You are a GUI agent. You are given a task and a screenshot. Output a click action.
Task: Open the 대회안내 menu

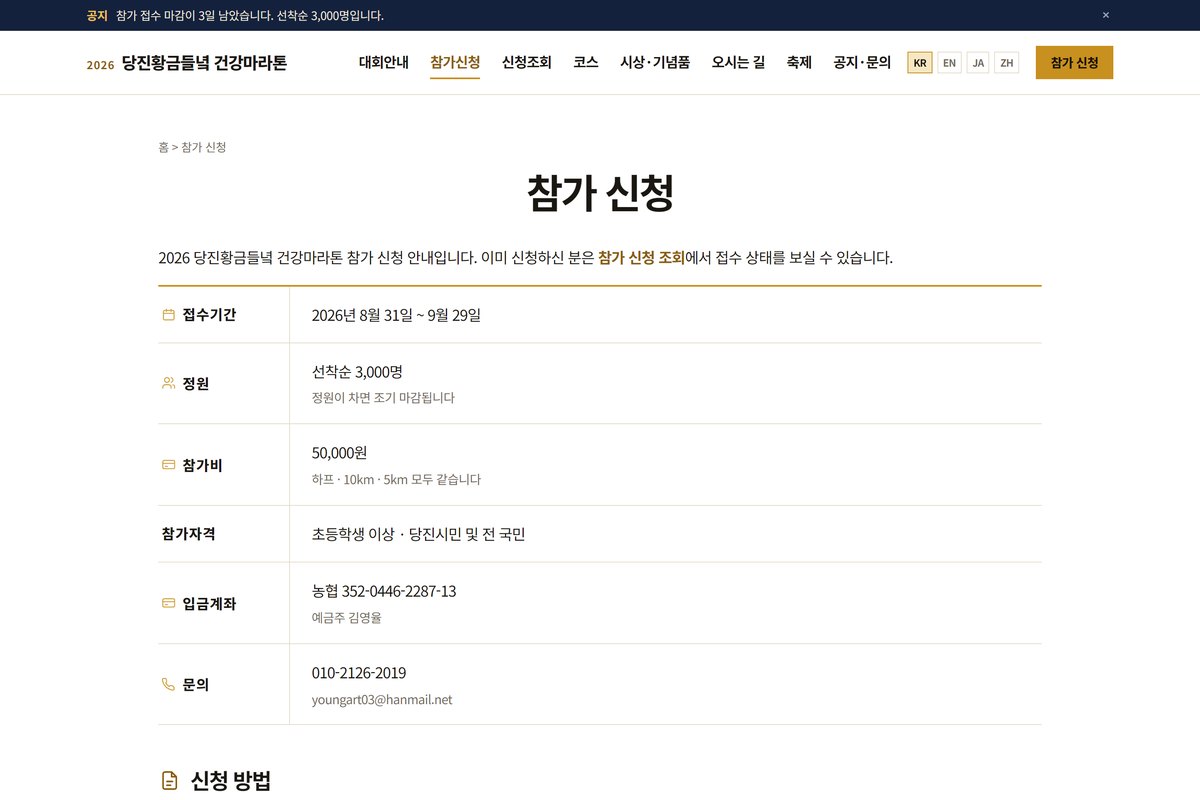[384, 62]
